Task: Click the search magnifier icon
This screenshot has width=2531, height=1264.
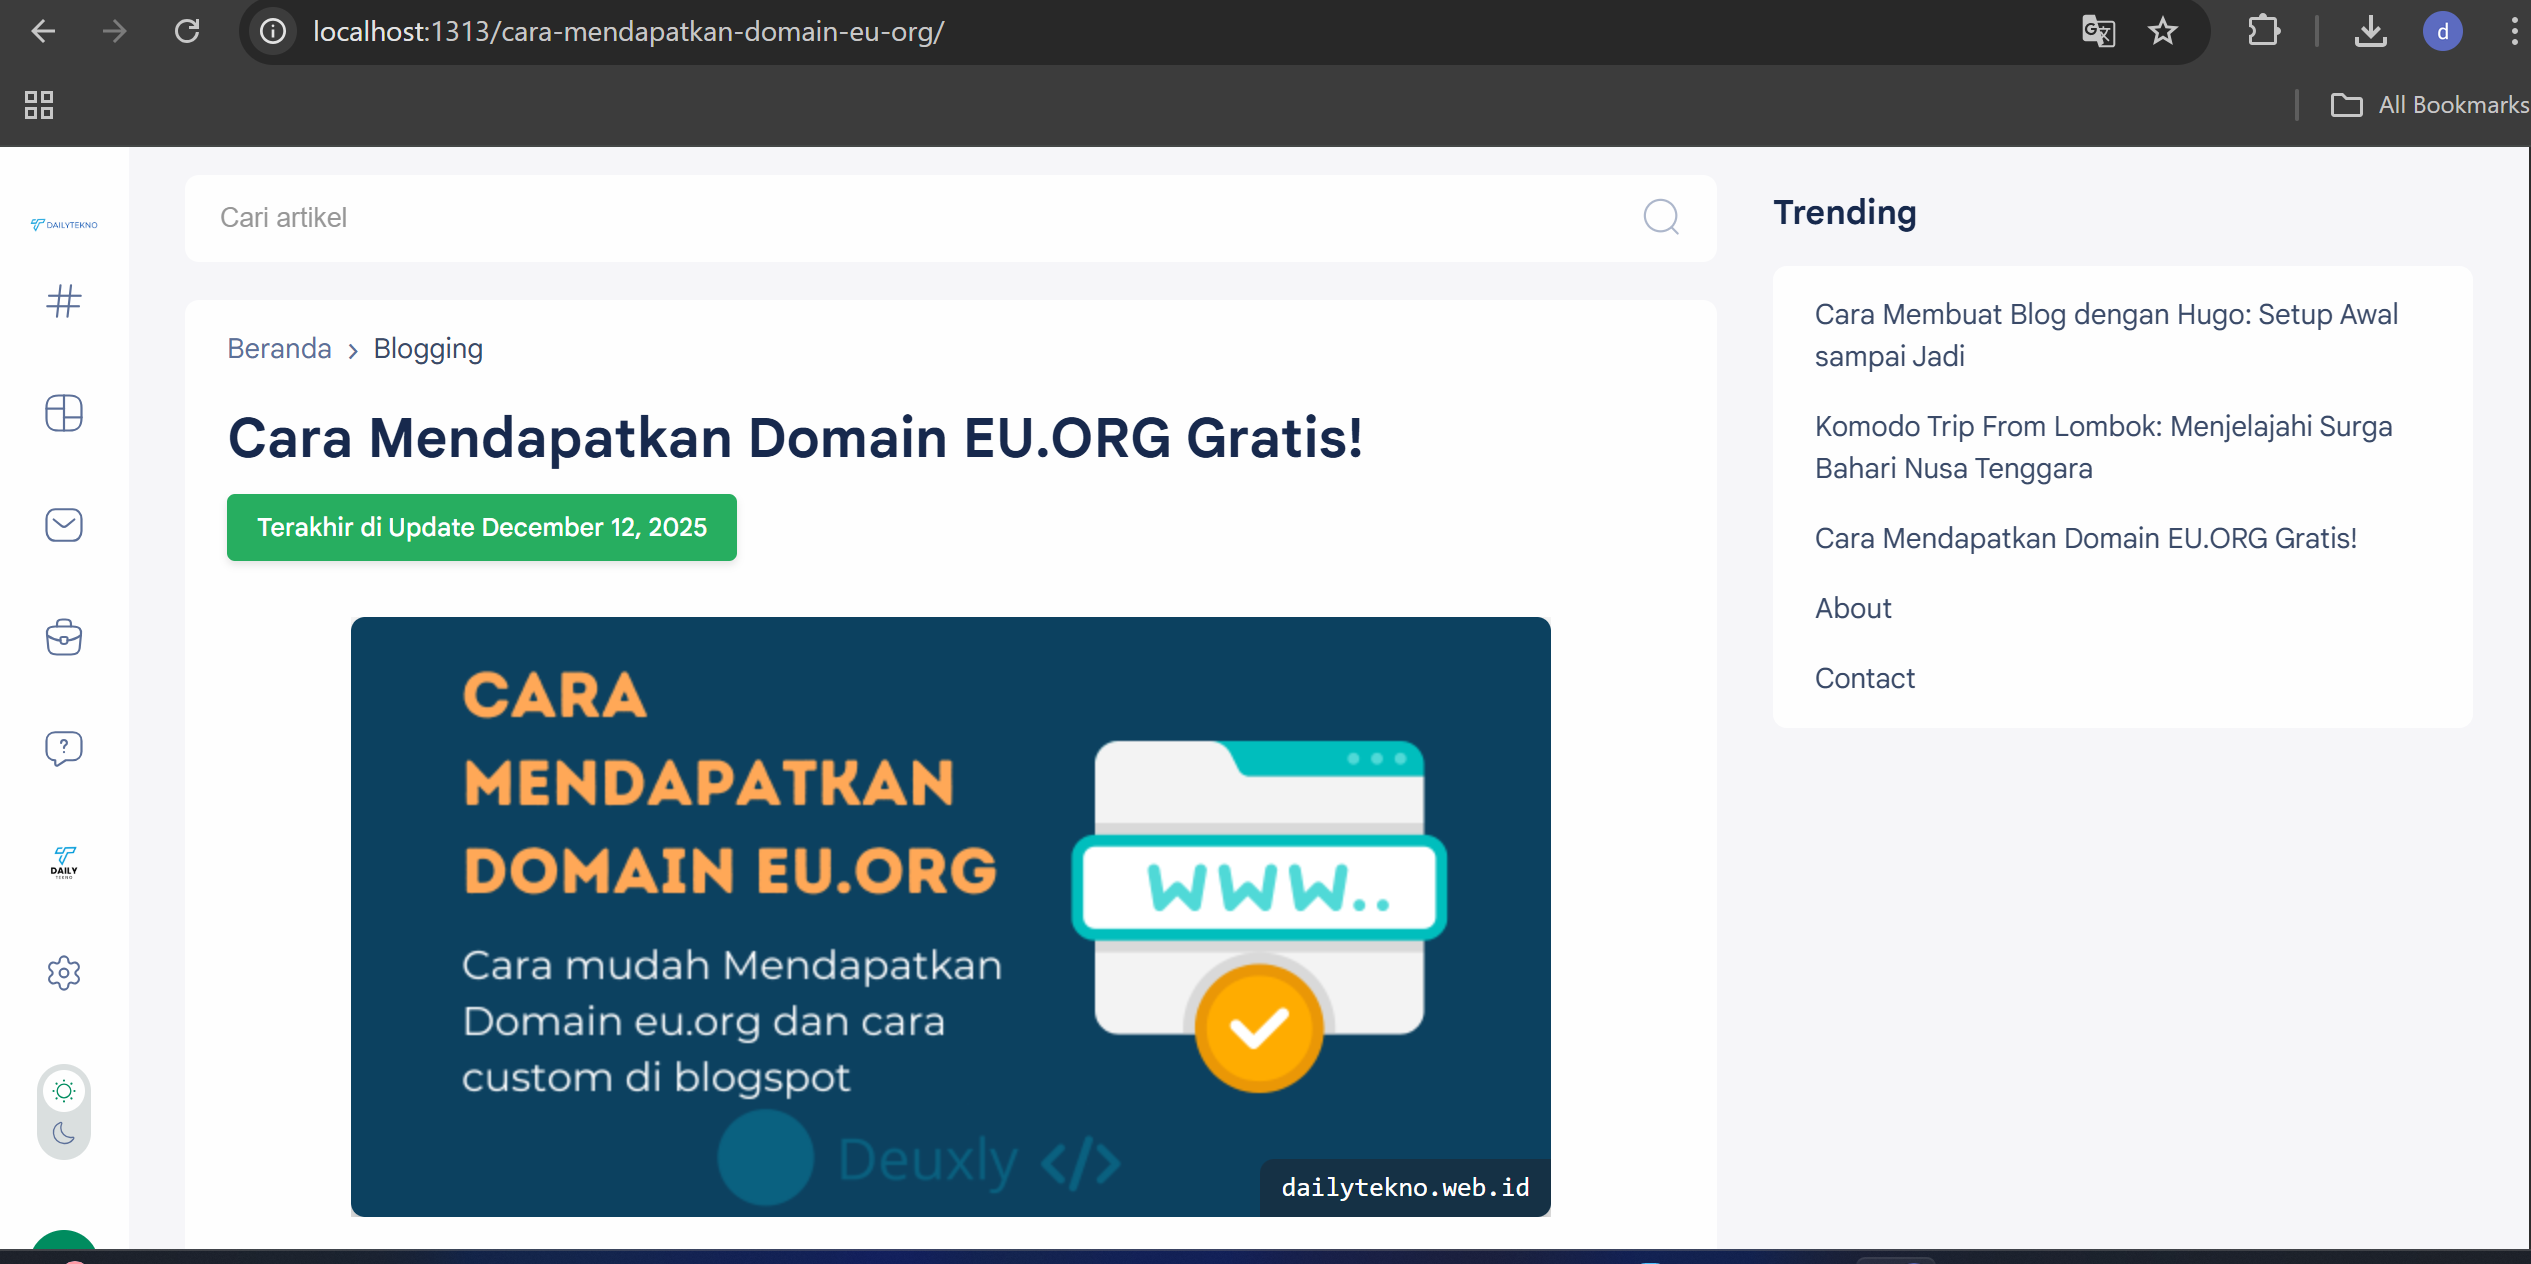Action: 1661,217
